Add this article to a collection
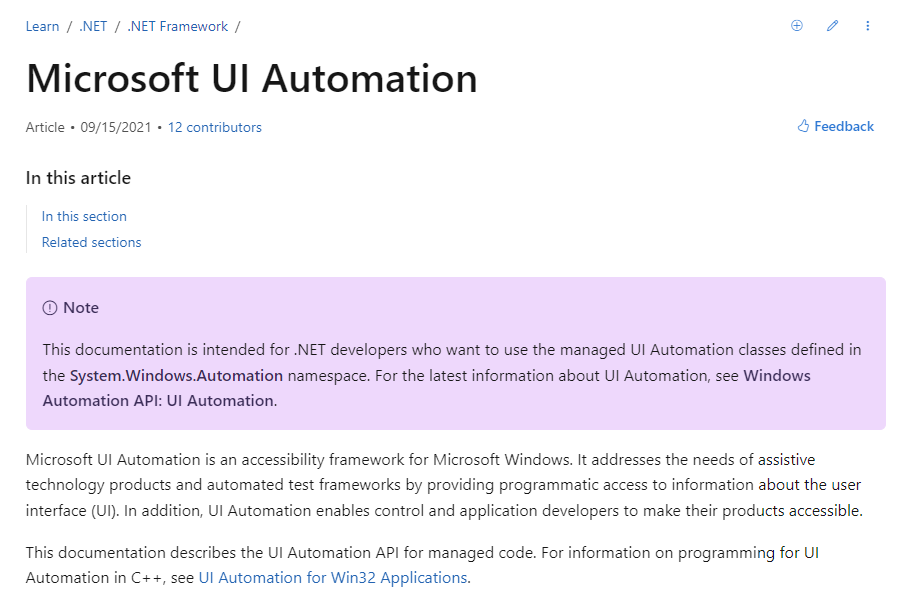Image resolution: width=924 pixels, height=615 pixels. pos(796,25)
